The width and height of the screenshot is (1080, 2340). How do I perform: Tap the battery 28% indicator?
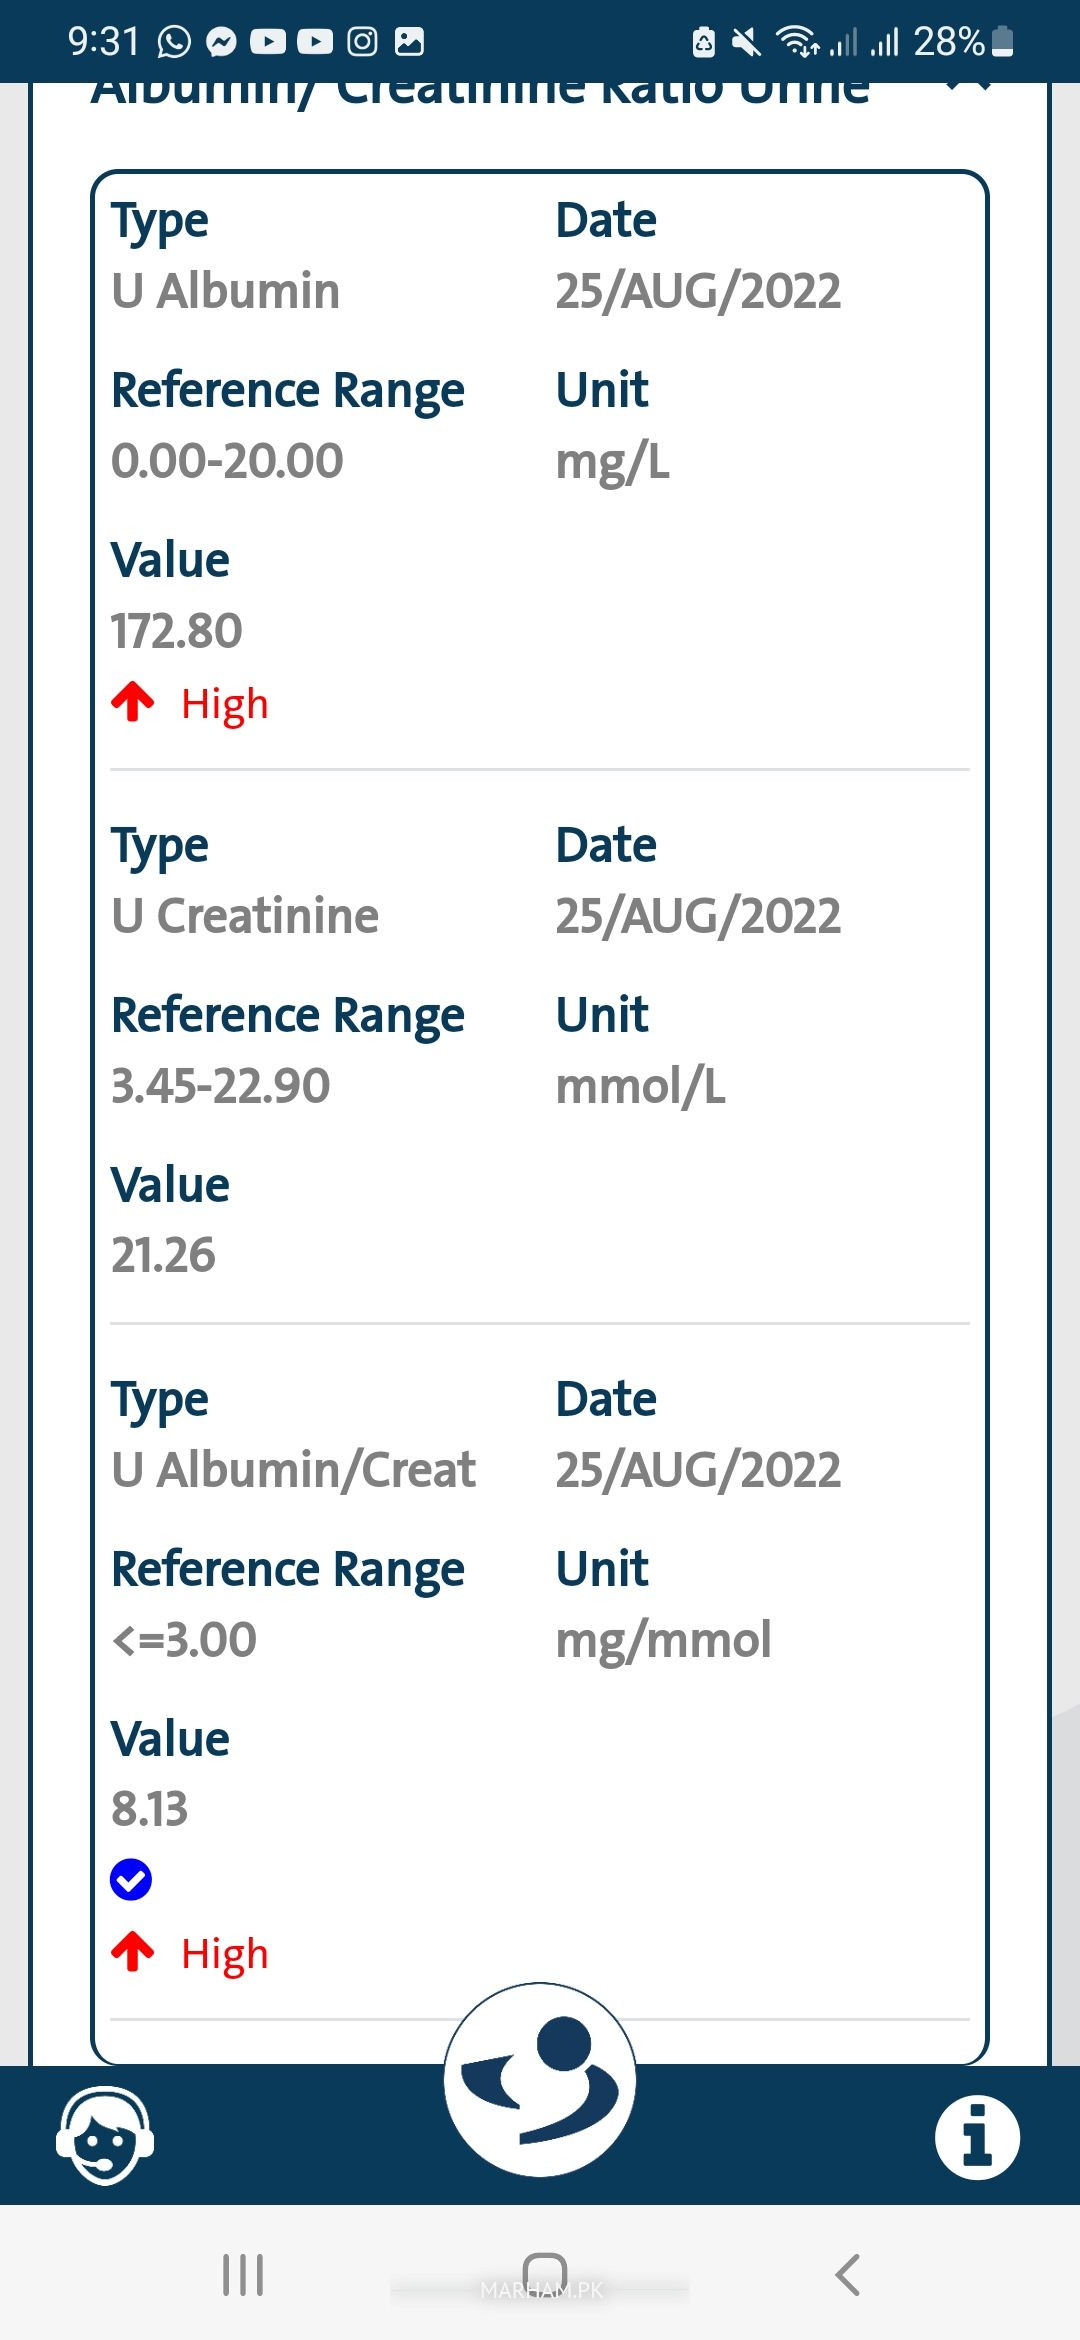coord(962,41)
